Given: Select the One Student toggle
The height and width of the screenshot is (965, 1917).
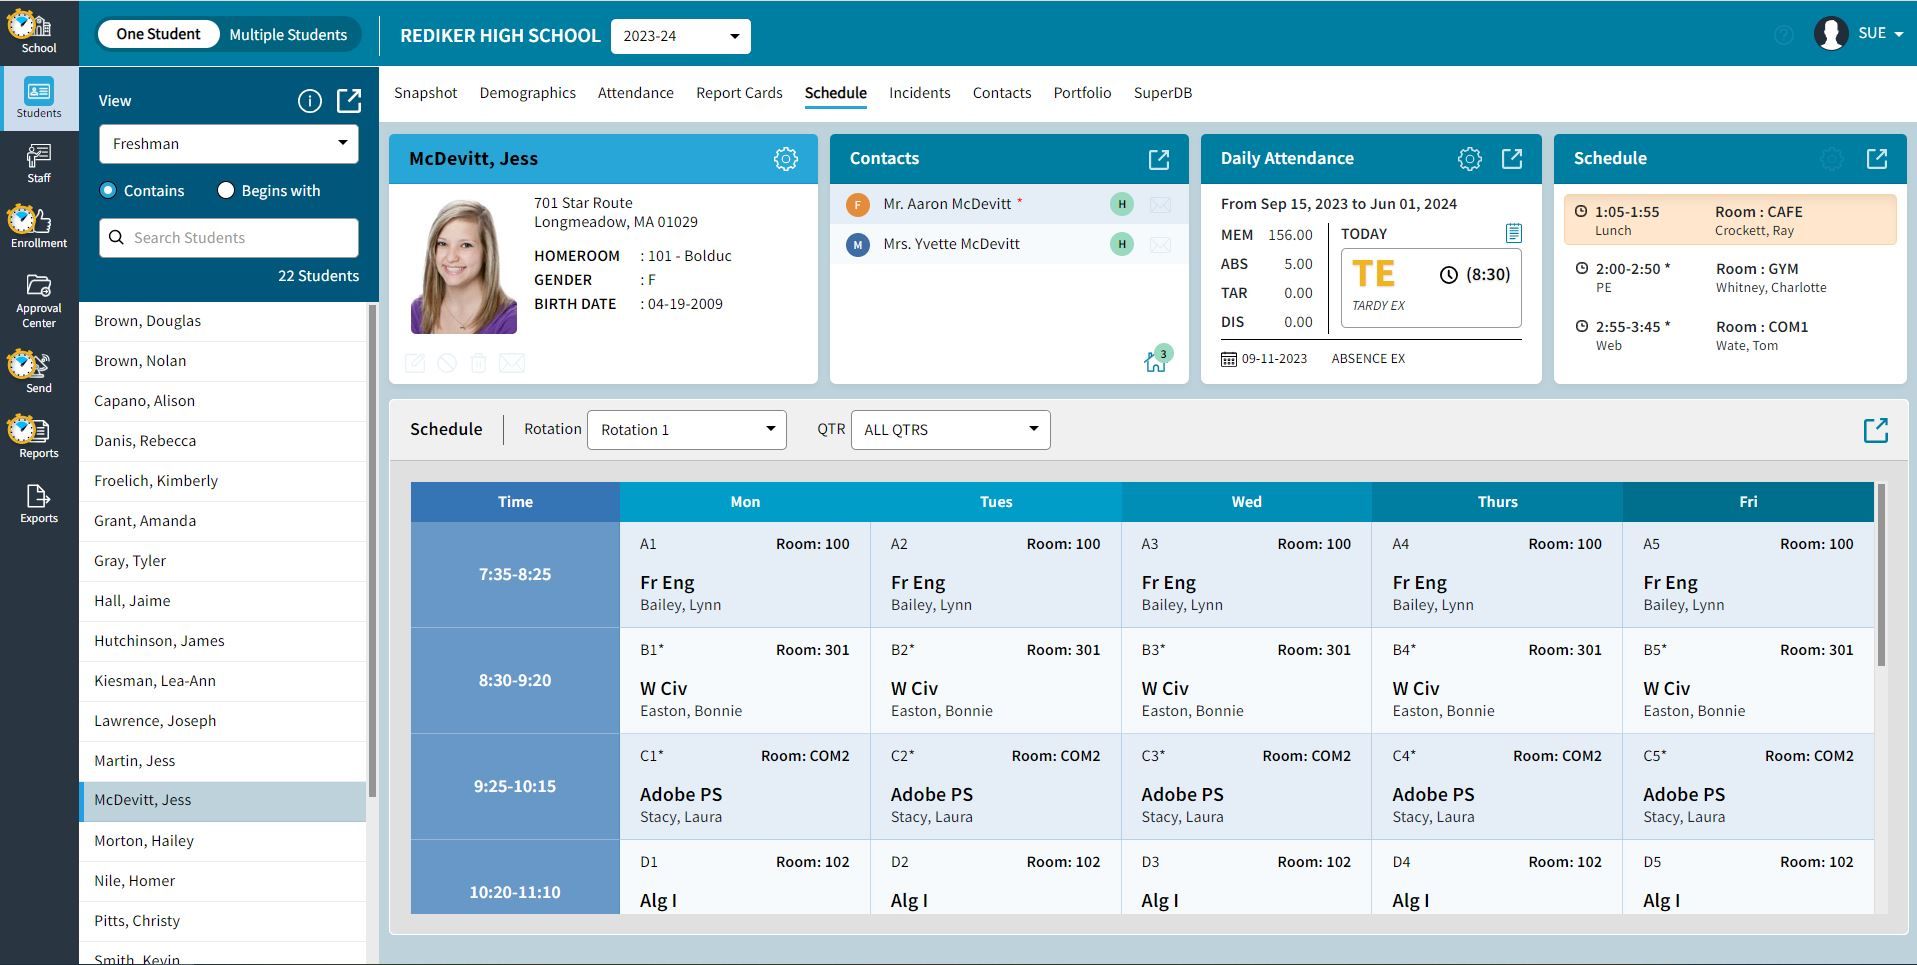Looking at the screenshot, I should 159,33.
